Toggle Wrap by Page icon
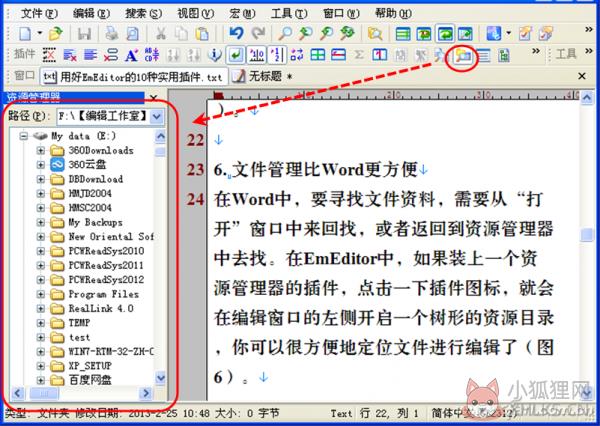 pos(465,34)
